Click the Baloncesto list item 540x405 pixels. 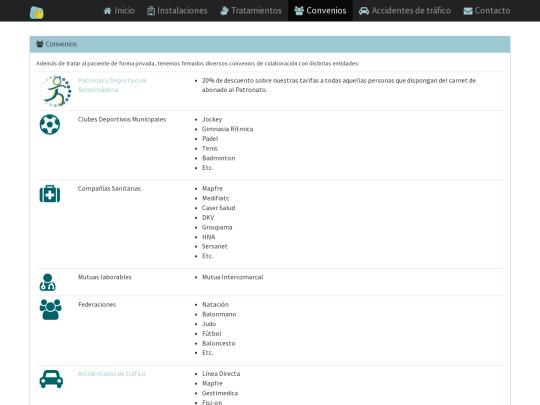click(x=219, y=343)
